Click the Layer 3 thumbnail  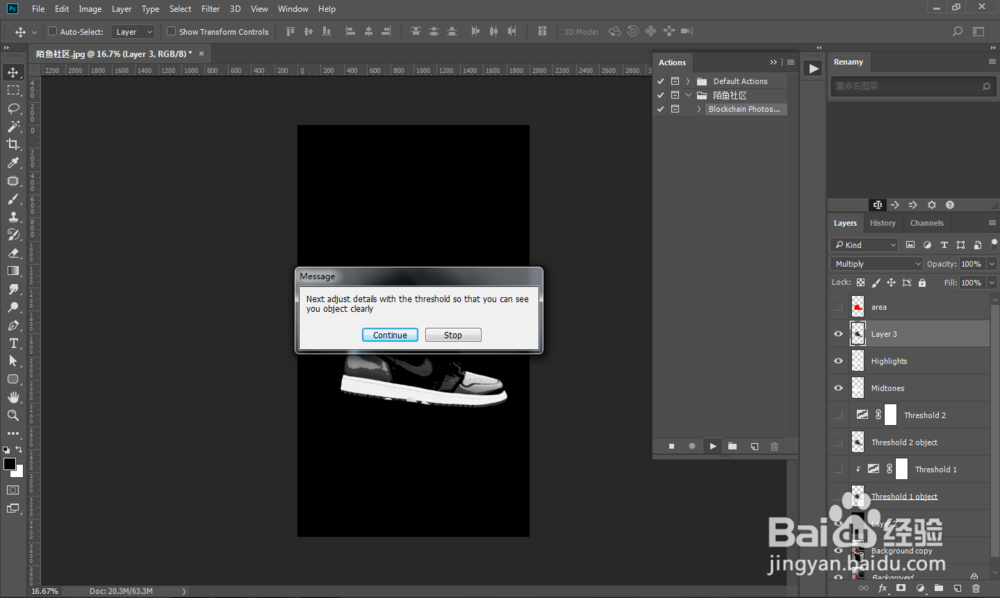tap(858, 334)
